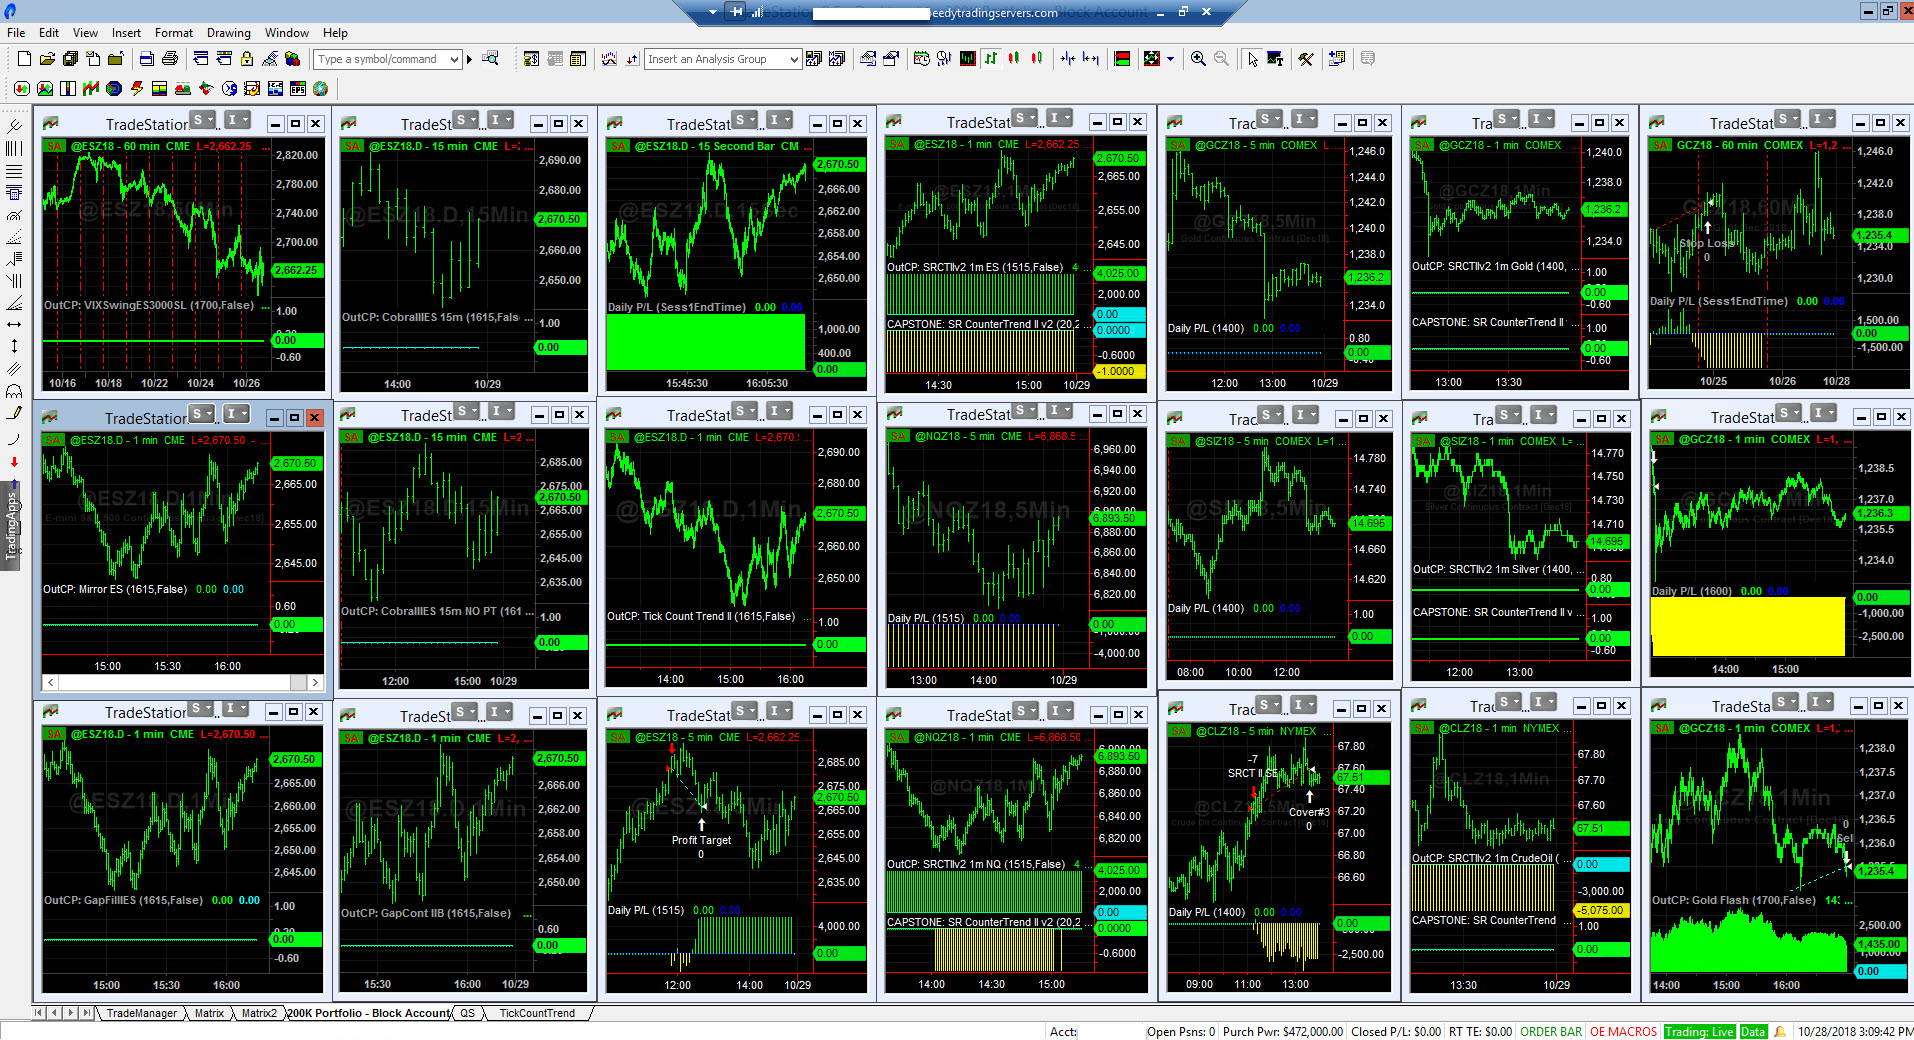The width and height of the screenshot is (1914, 1040).
Task: Select the vertical arrows drawing tool in the sidebar
Action: click(14, 346)
